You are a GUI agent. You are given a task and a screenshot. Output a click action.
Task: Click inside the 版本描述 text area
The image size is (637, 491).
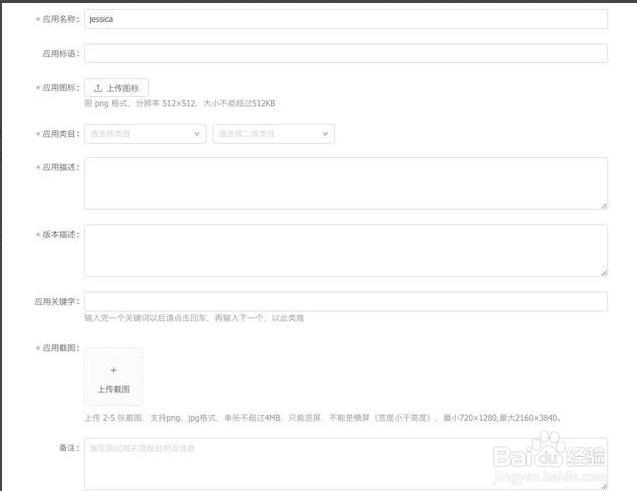tap(346, 251)
